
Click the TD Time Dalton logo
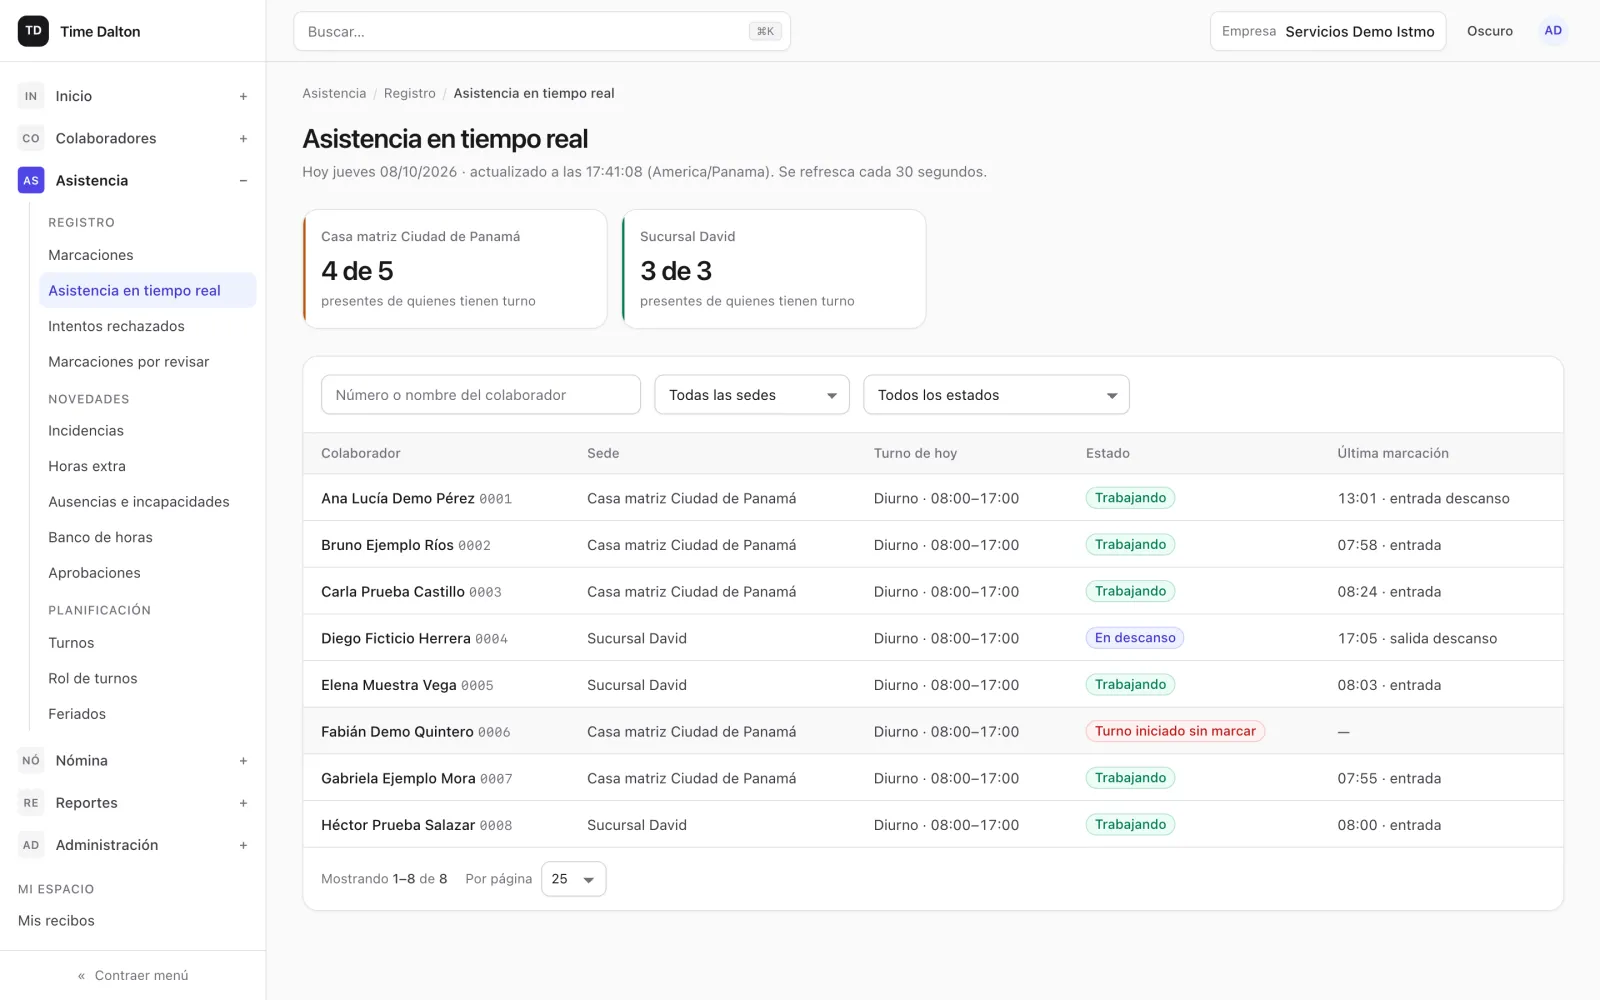[80, 31]
